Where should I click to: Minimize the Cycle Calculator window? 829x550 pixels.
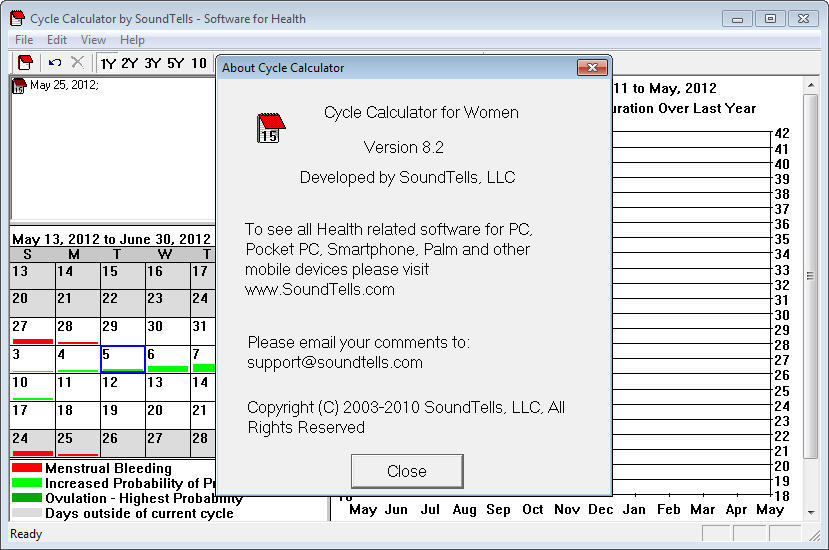(737, 19)
